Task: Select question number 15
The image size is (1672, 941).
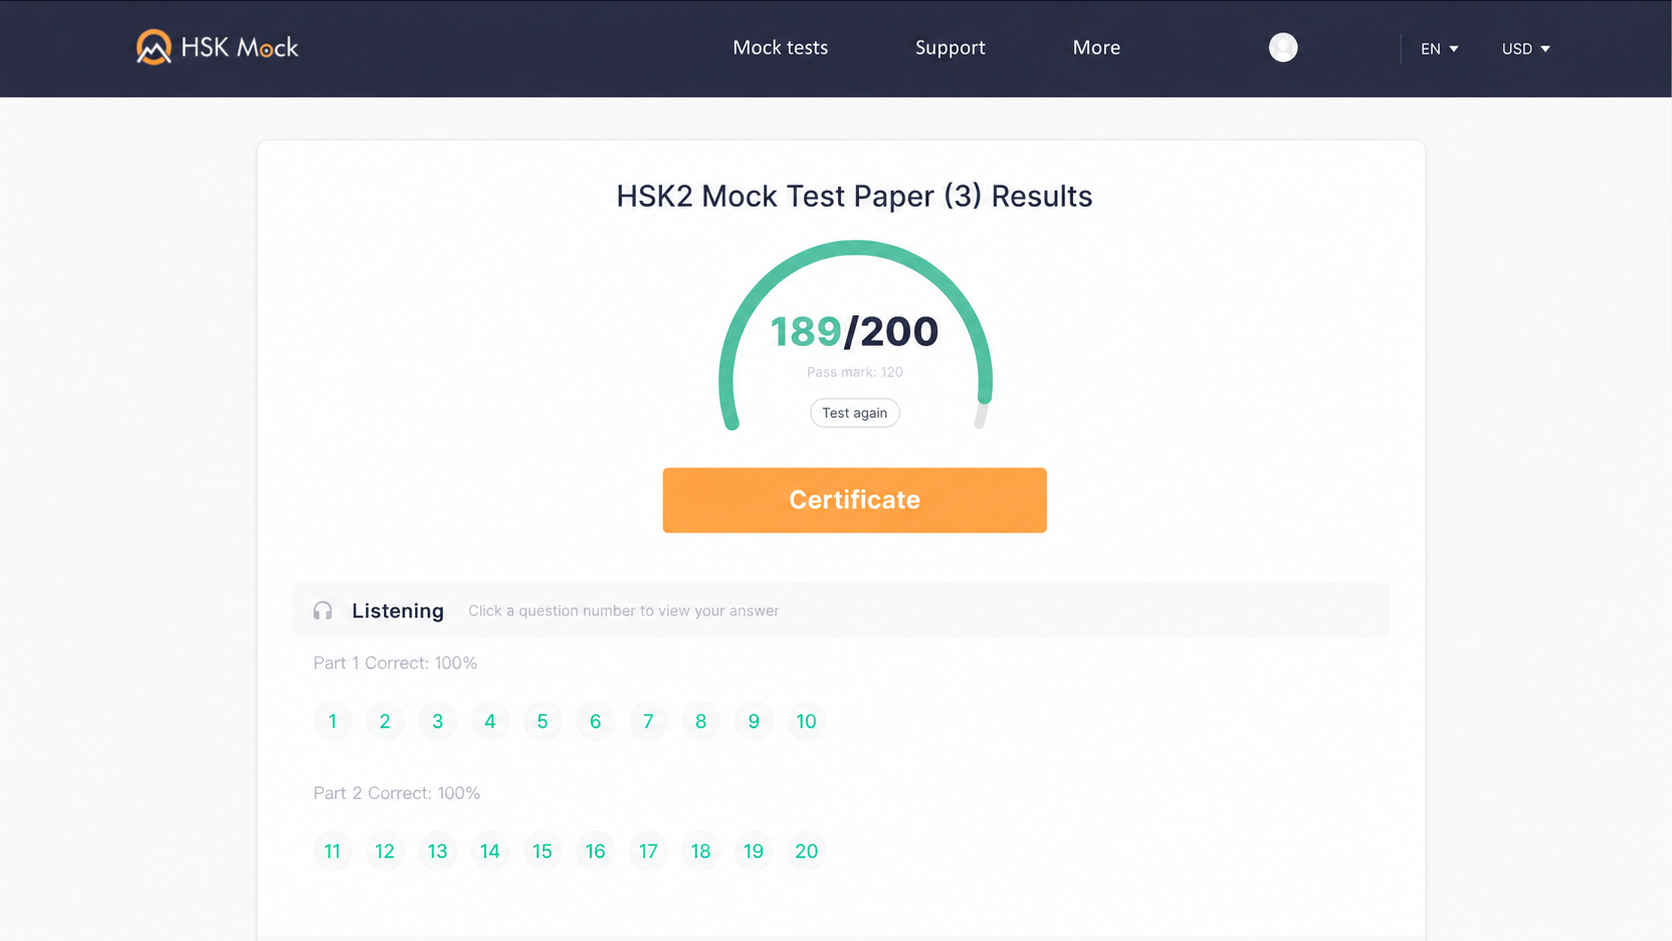Action: point(543,851)
